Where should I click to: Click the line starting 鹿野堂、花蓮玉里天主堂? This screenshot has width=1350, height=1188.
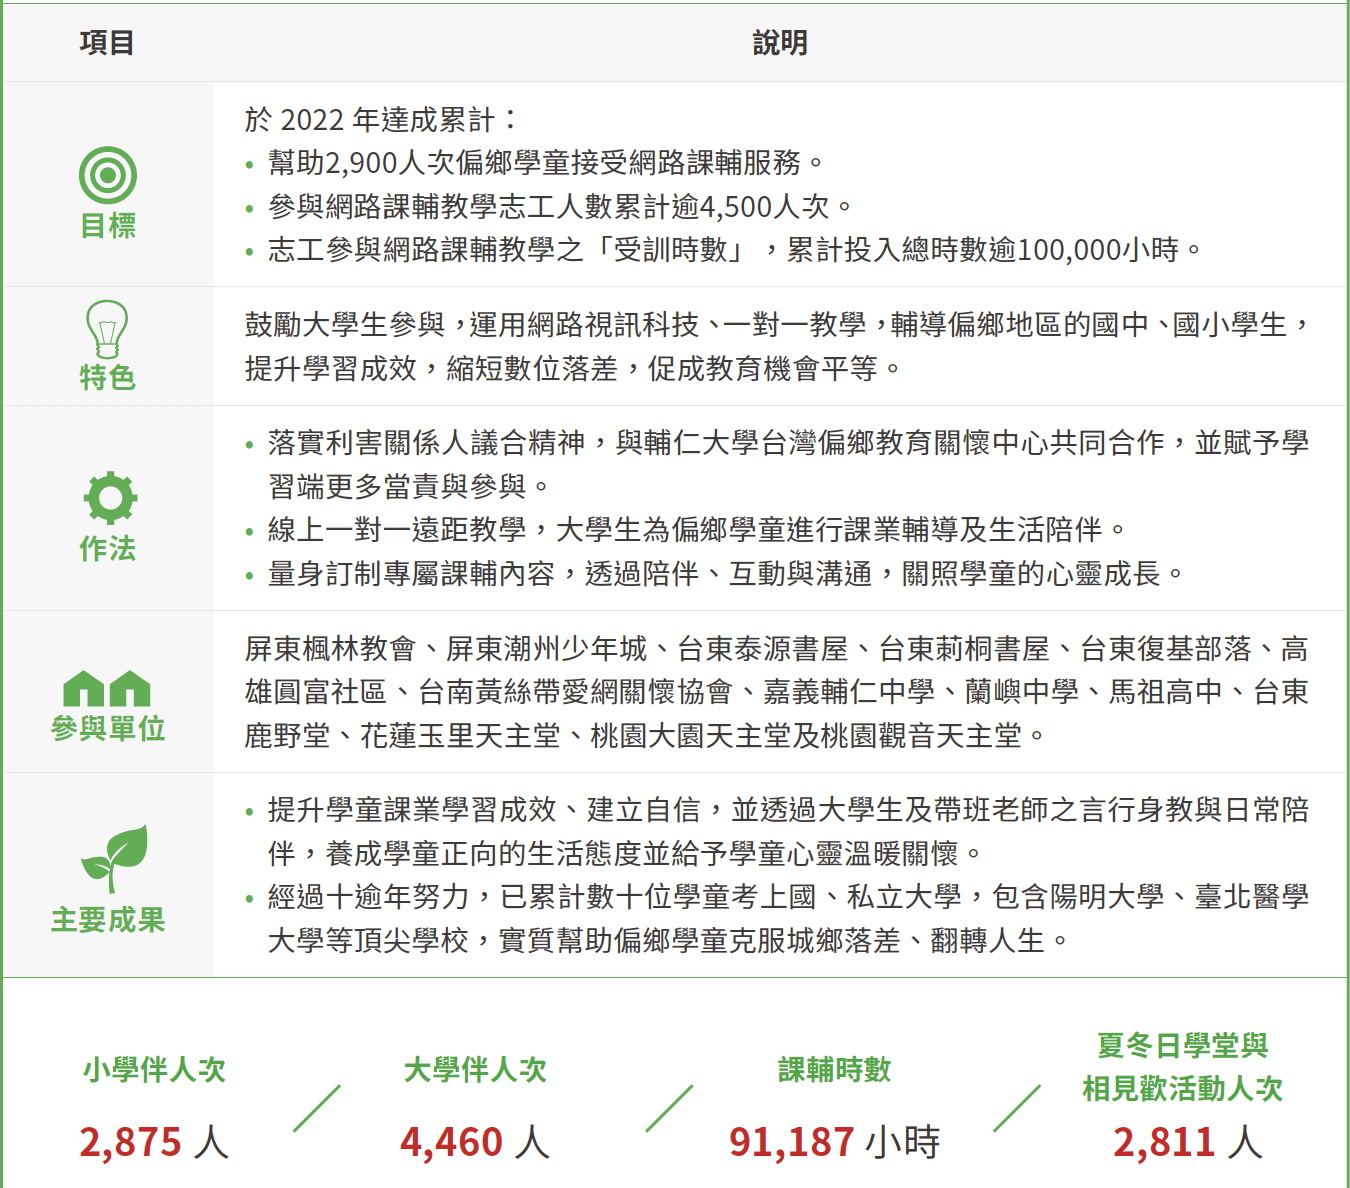point(645,737)
